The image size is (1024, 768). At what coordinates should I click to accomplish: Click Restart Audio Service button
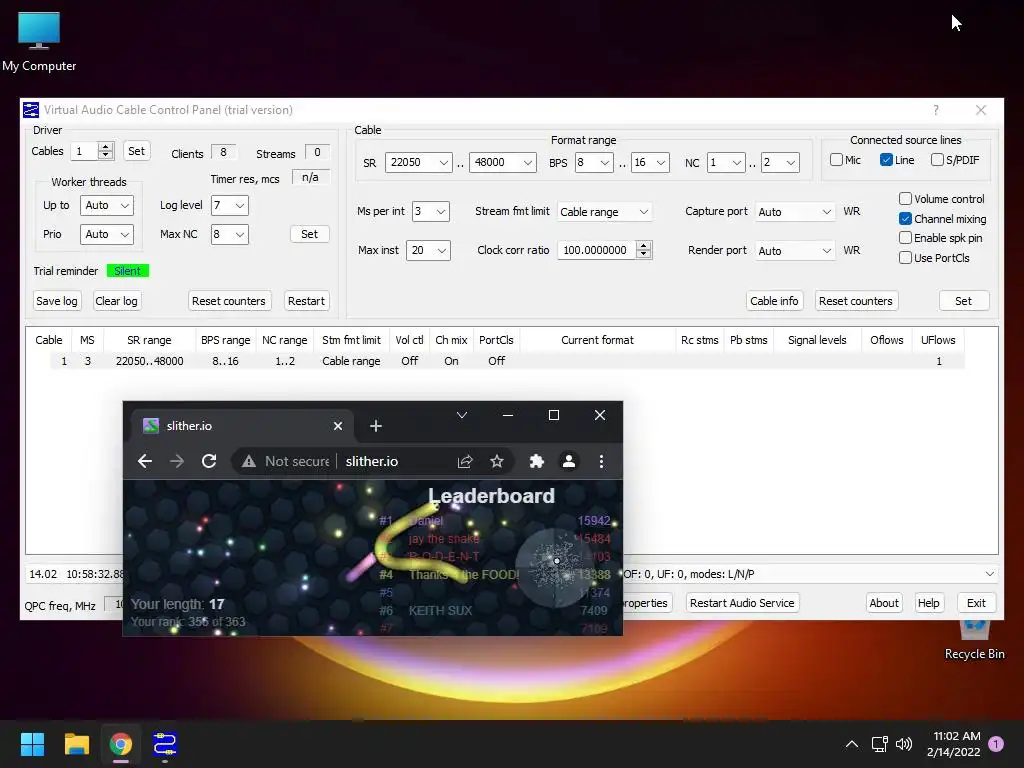click(x=742, y=603)
